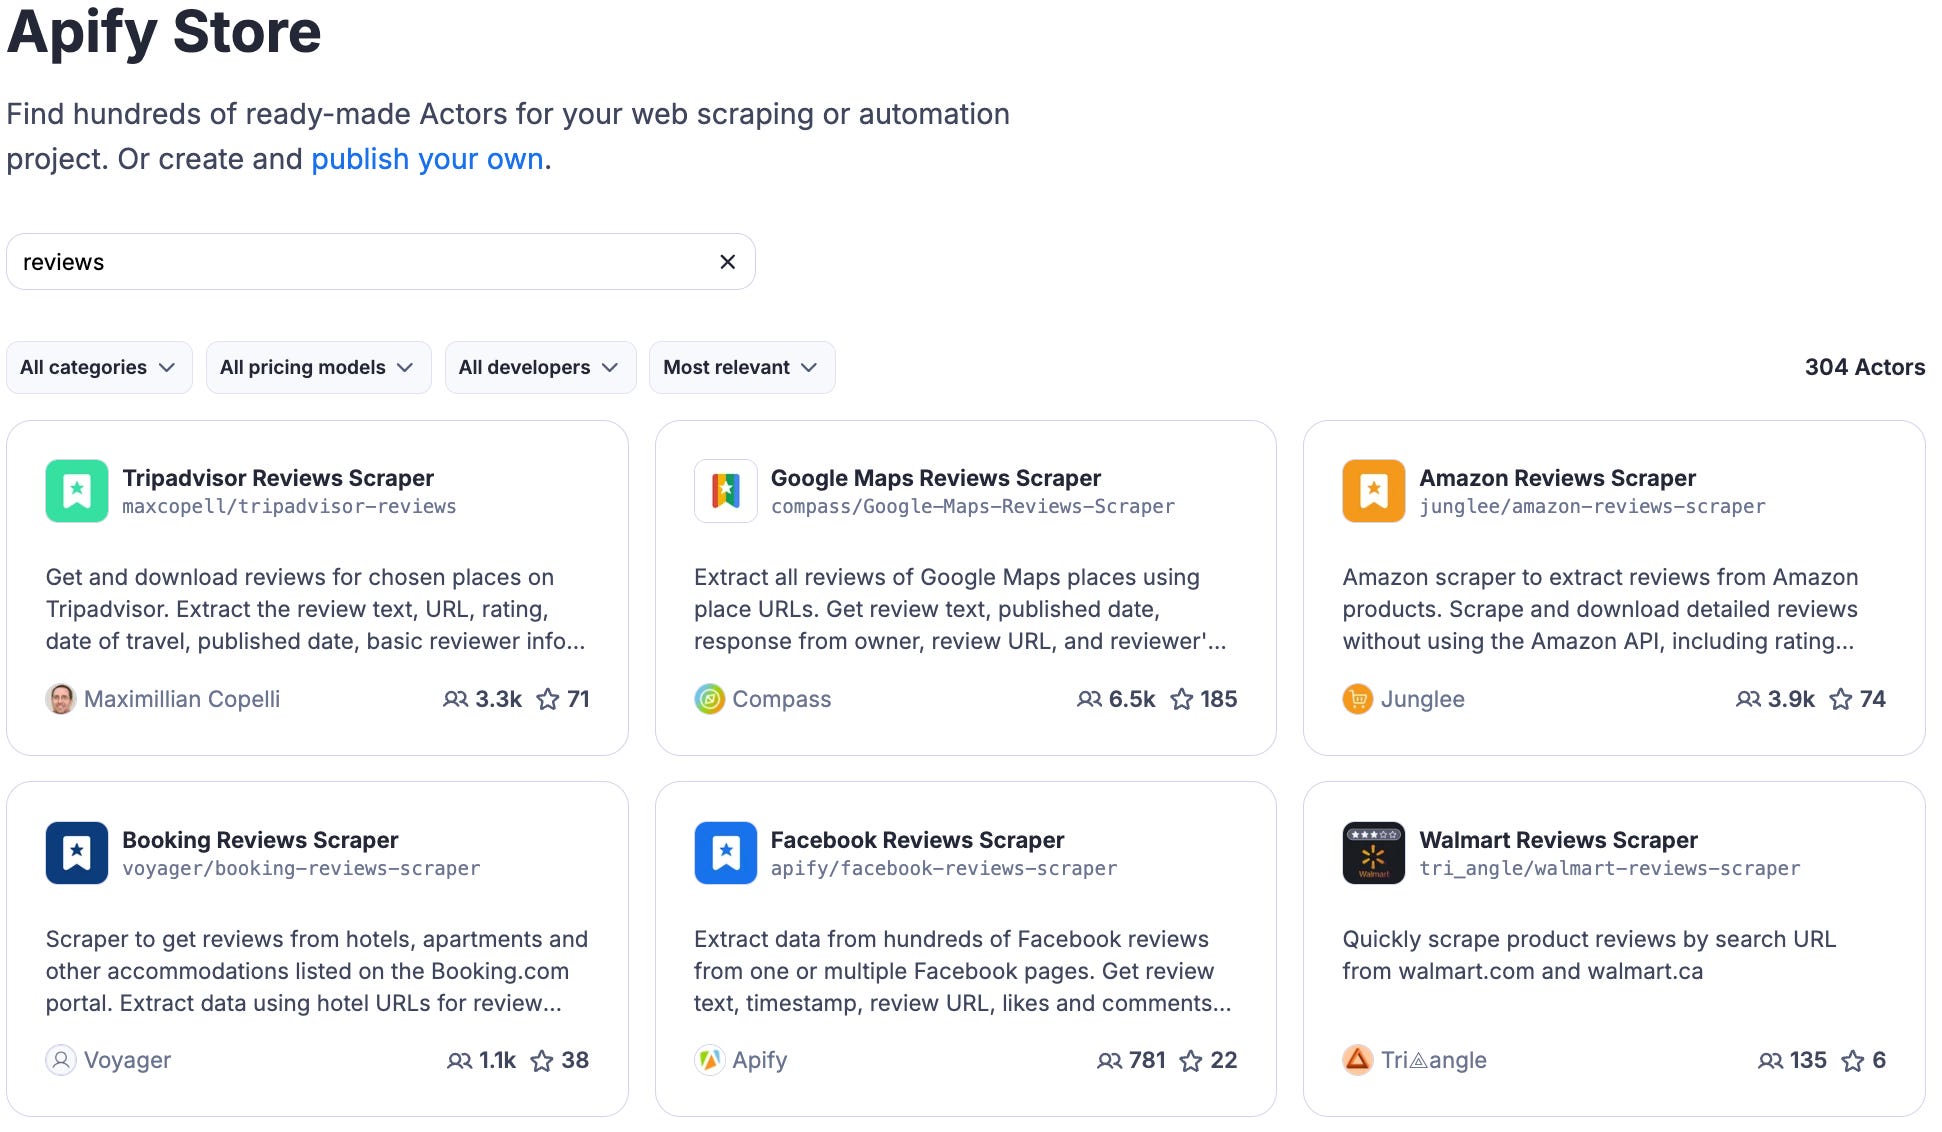
Task: Click the Voyager developer name
Action: pyautogui.click(x=128, y=1060)
